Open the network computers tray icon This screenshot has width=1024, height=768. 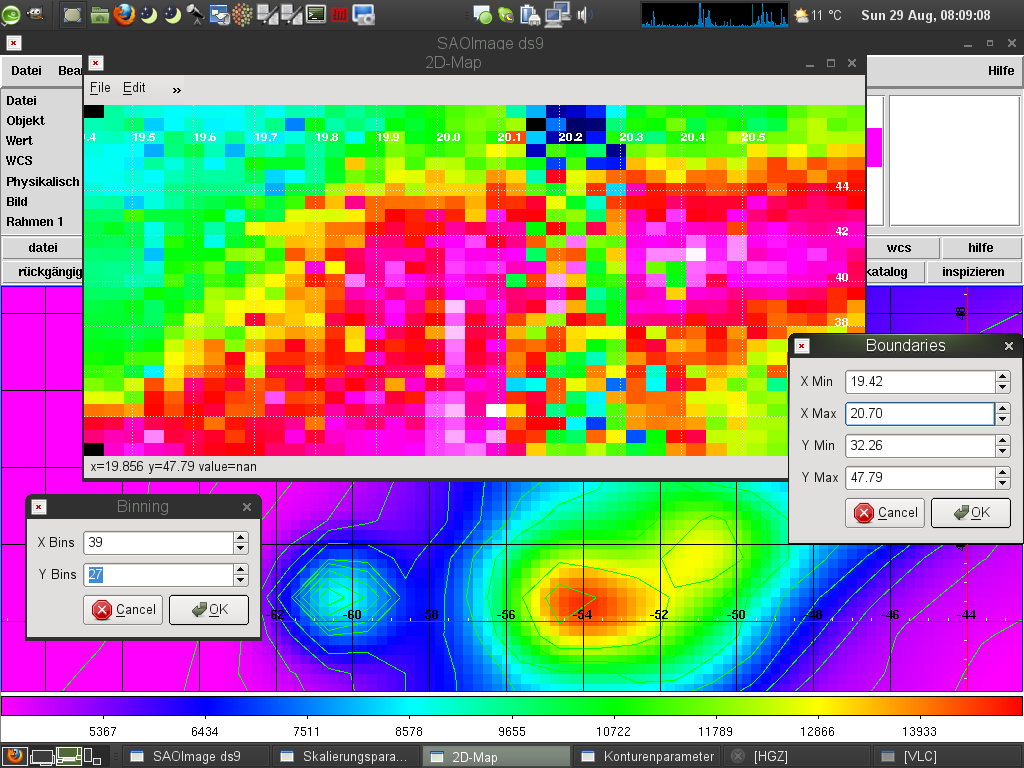click(x=557, y=14)
